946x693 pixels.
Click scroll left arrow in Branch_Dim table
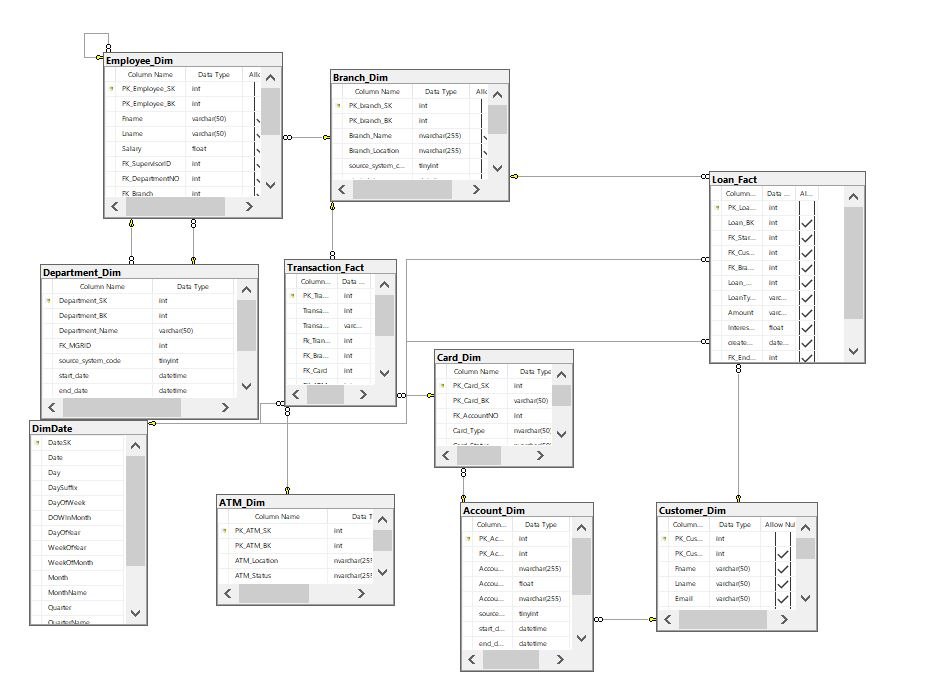click(x=342, y=189)
